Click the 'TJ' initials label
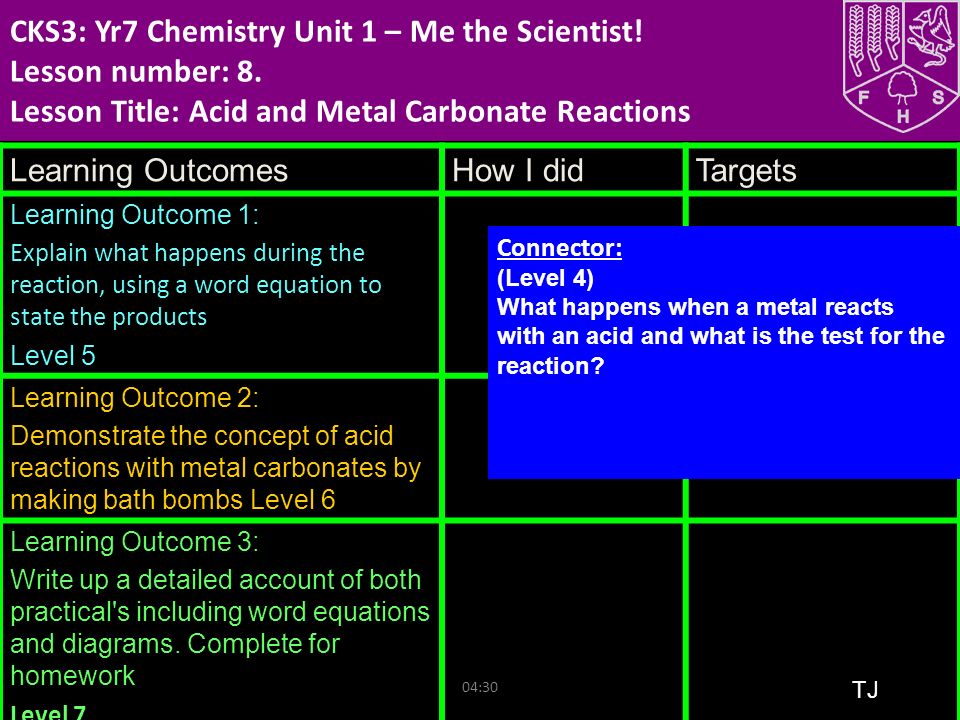Screen dimensions: 960x720 [x=865, y=689]
